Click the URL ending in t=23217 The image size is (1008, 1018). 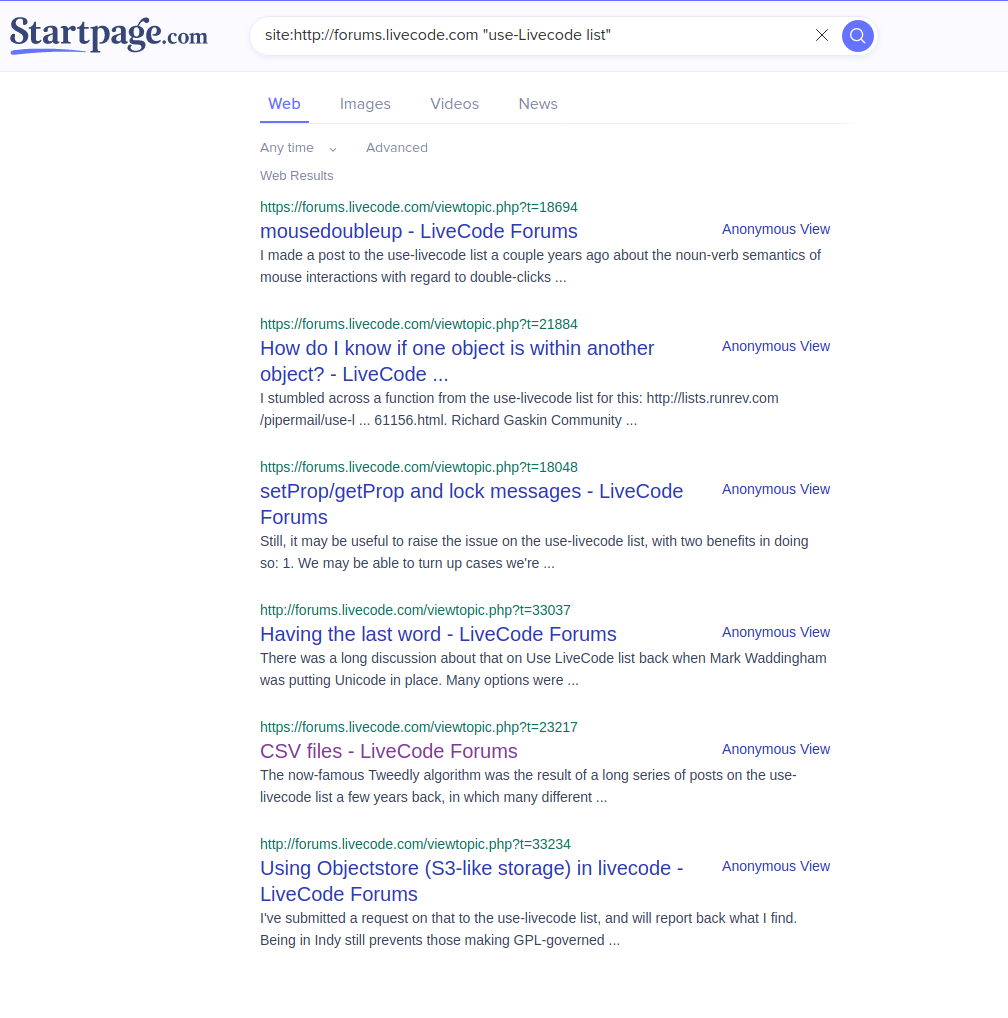(x=419, y=727)
